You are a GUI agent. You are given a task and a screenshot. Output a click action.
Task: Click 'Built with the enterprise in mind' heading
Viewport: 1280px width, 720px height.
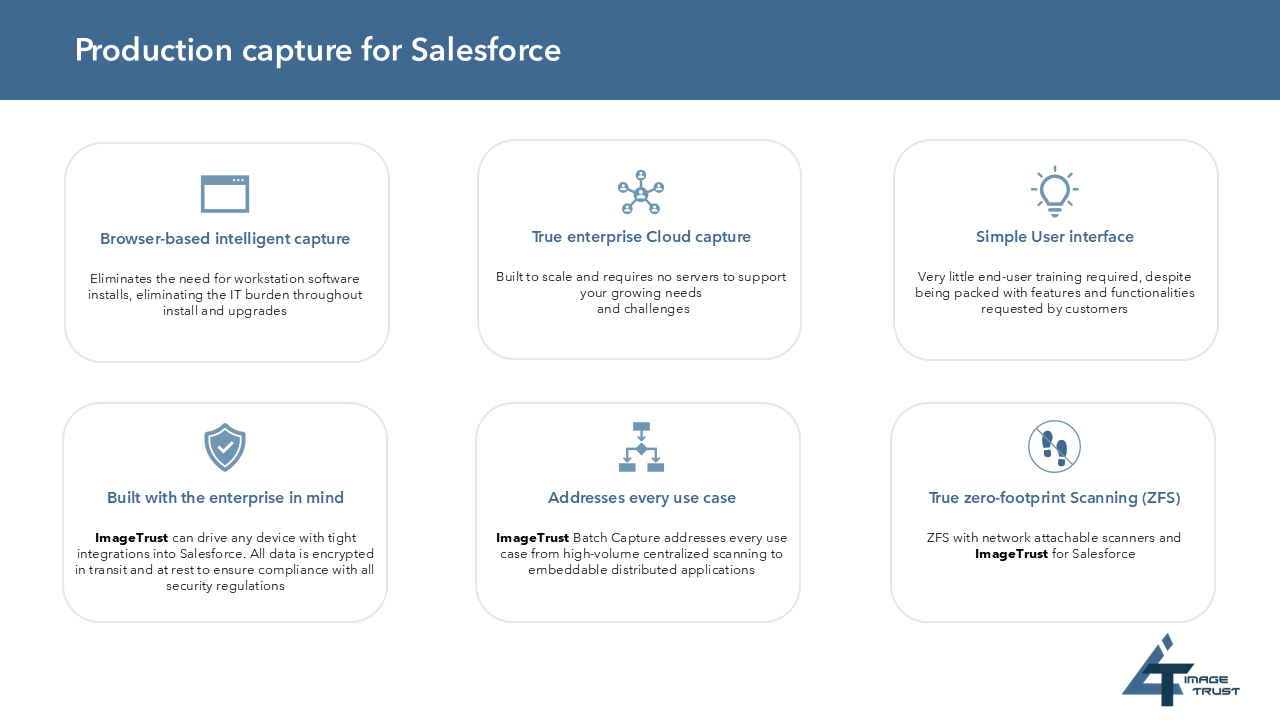[x=225, y=498]
